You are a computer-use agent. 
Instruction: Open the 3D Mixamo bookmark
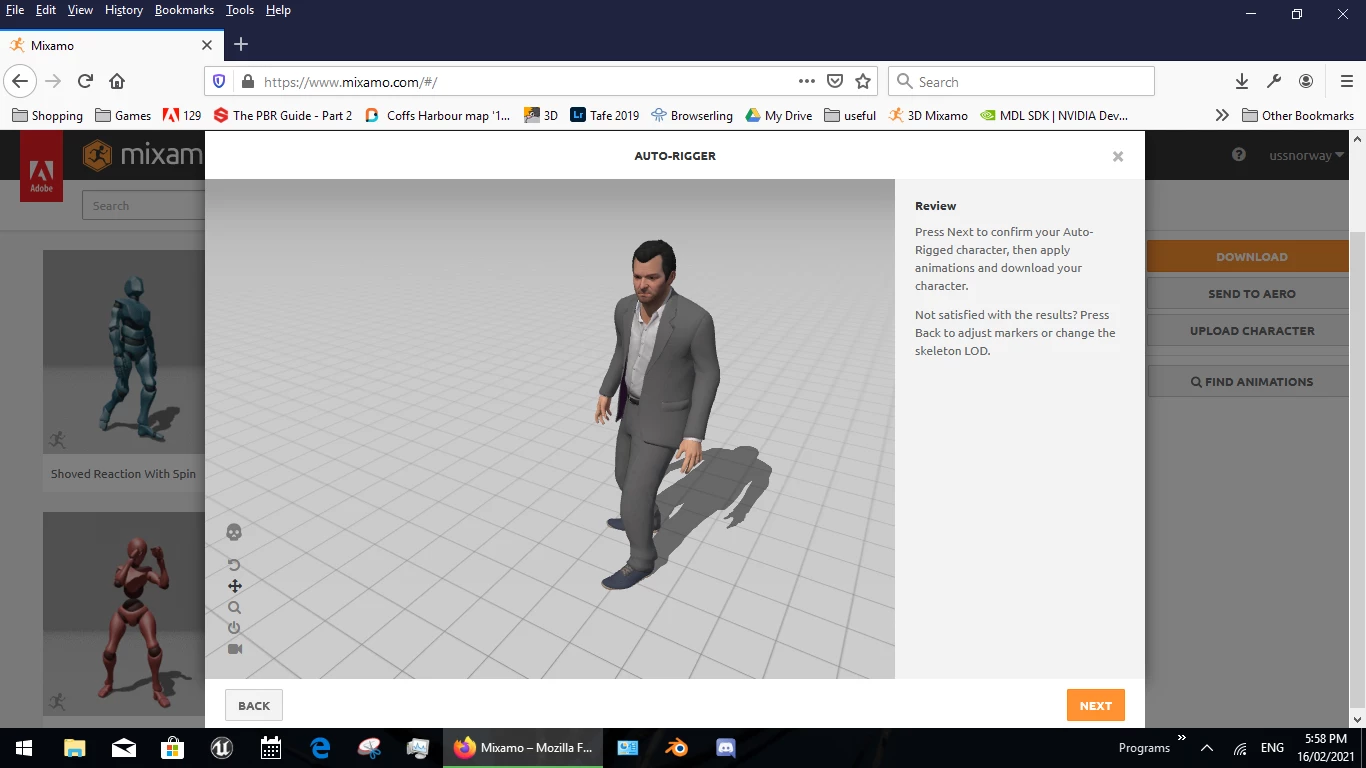[928, 116]
